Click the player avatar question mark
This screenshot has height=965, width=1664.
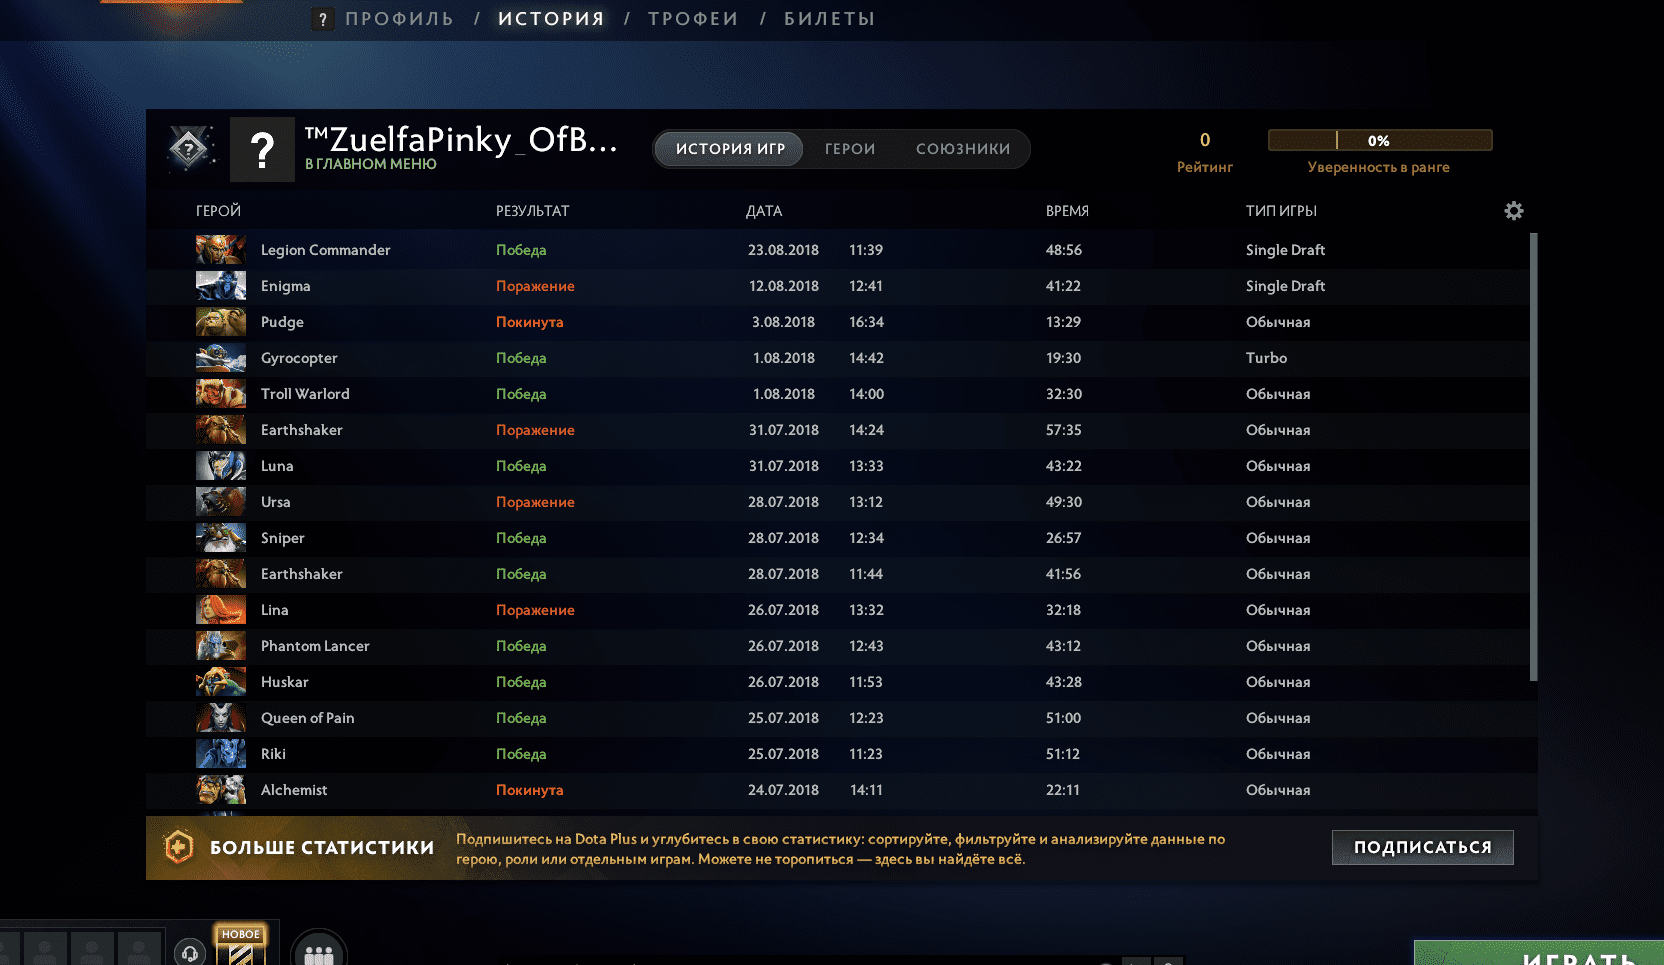[x=262, y=150]
